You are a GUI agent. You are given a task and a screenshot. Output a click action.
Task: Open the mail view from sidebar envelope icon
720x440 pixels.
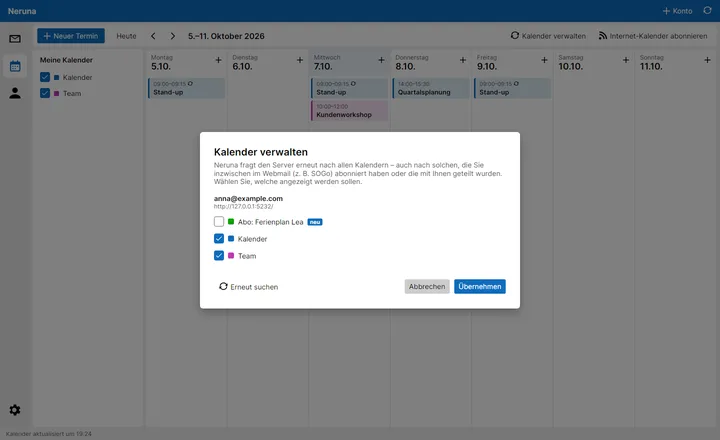pos(15,39)
